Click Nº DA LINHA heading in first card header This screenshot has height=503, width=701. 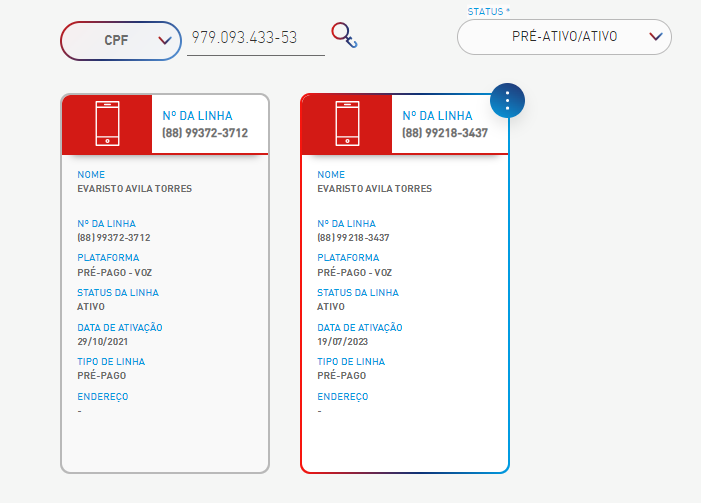(x=197, y=116)
